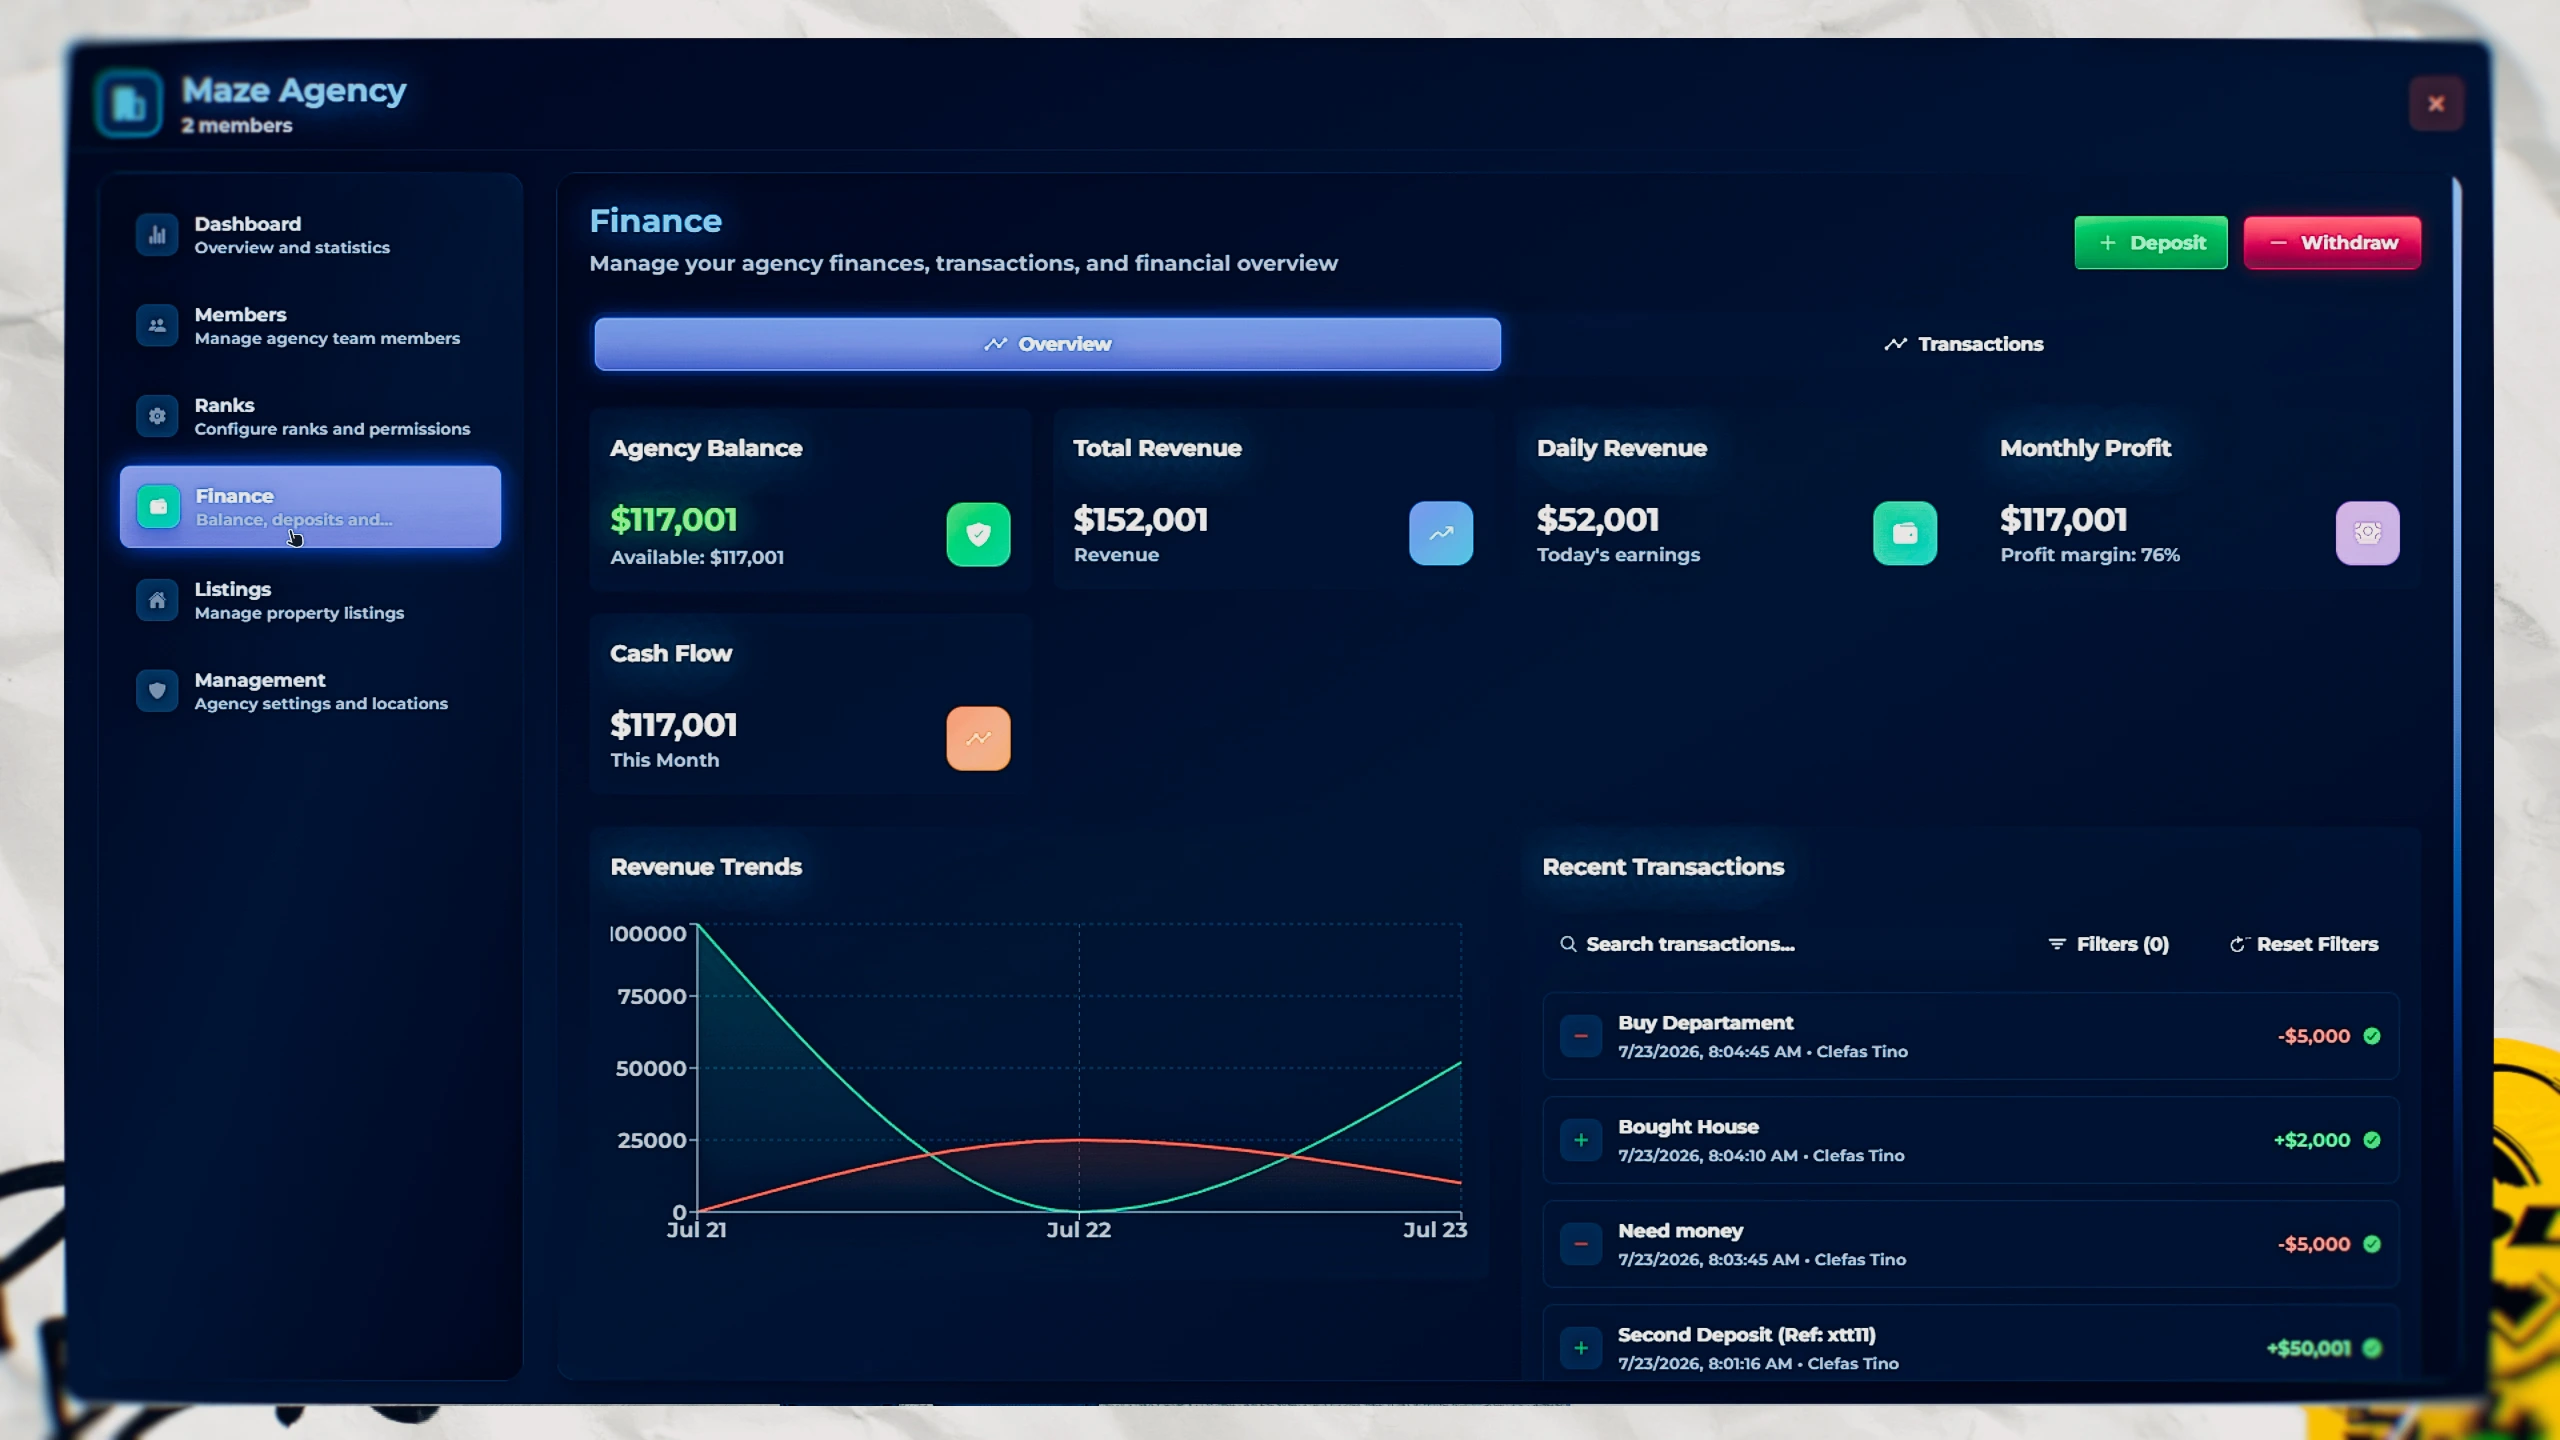This screenshot has width=2560, height=1440.
Task: Click Reset Filters
Action: [2304, 944]
